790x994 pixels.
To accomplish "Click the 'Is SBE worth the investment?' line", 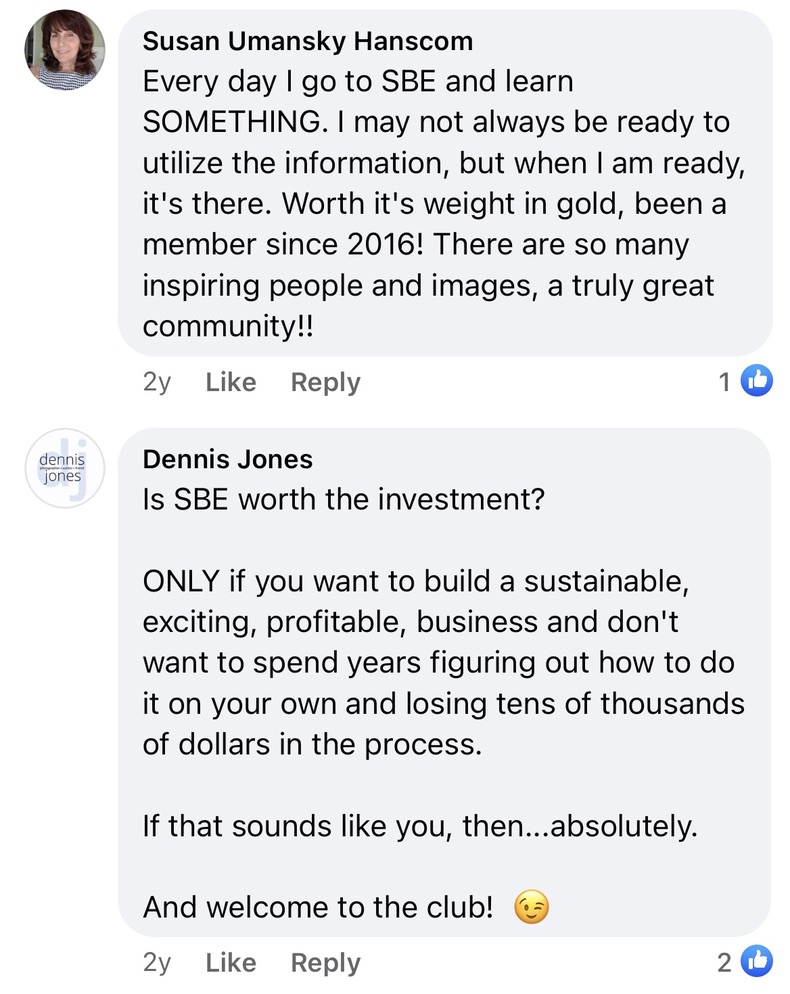I will tap(343, 499).
